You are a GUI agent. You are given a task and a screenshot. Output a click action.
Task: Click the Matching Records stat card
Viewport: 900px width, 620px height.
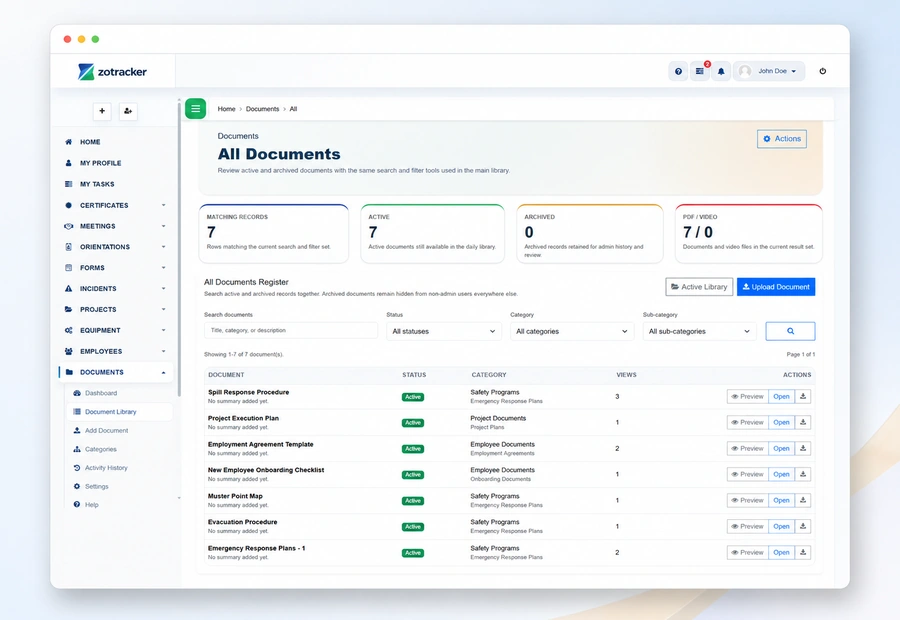click(274, 234)
